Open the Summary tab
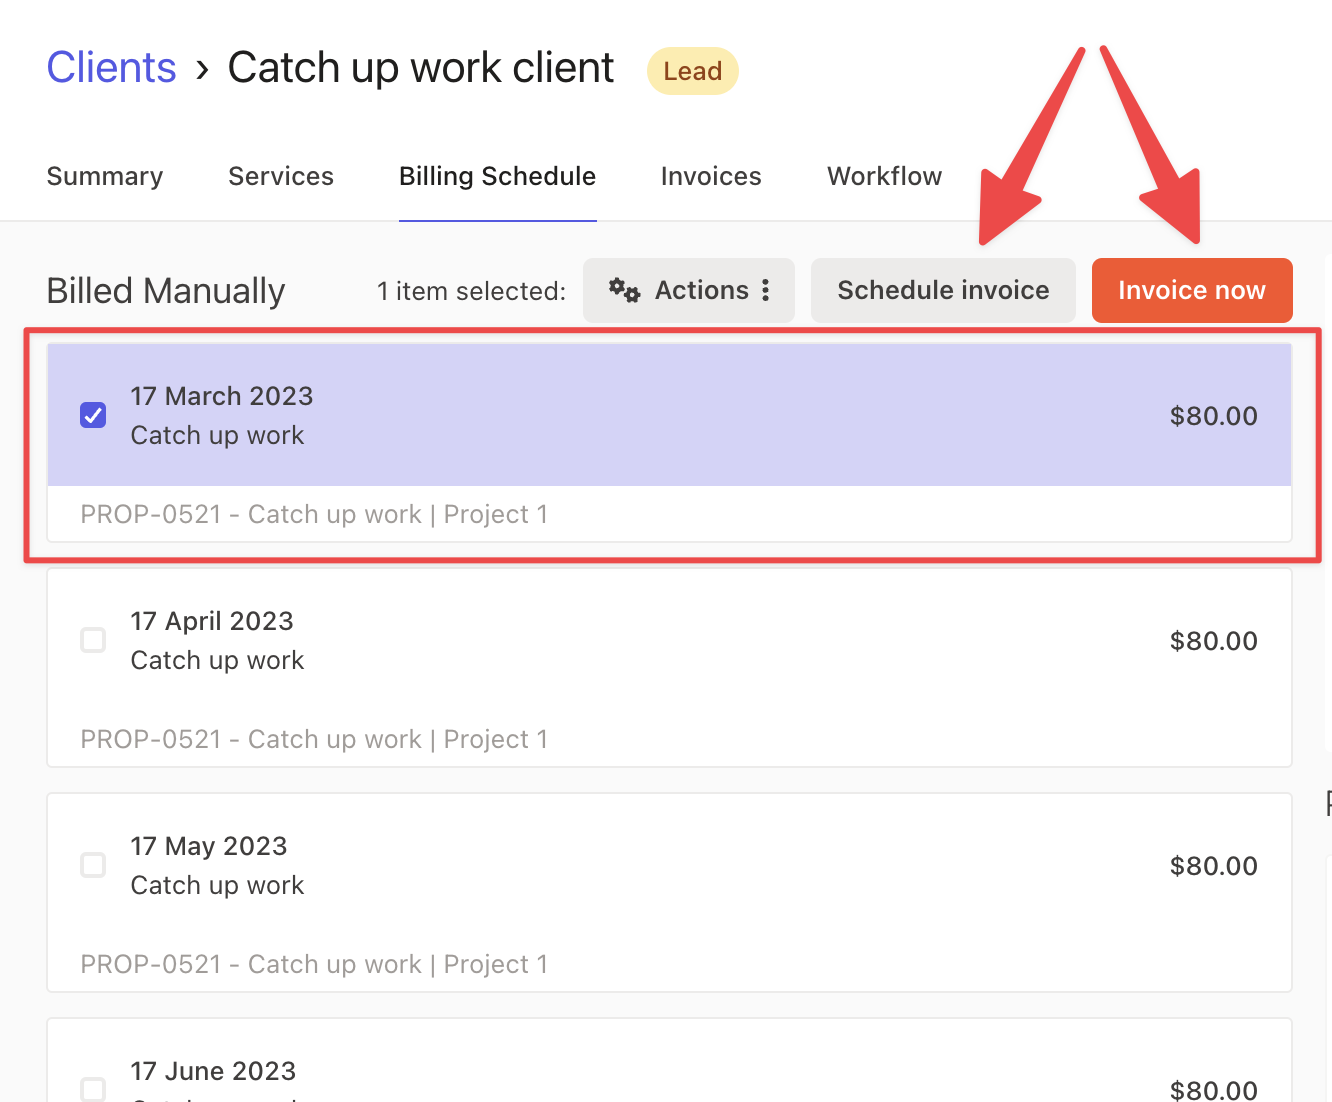 (105, 176)
